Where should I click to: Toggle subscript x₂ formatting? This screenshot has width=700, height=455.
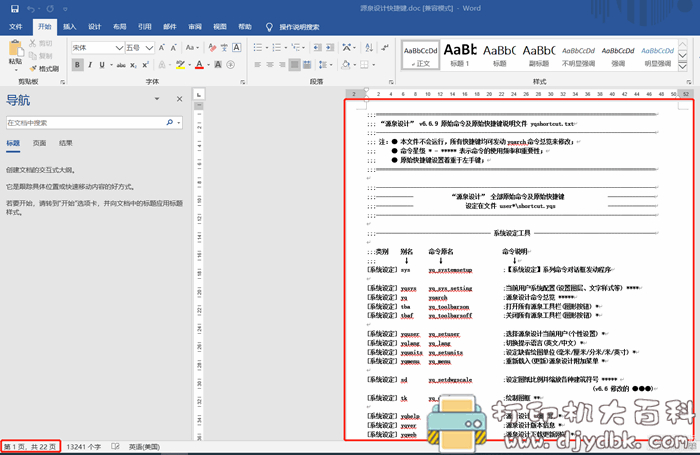133,65
